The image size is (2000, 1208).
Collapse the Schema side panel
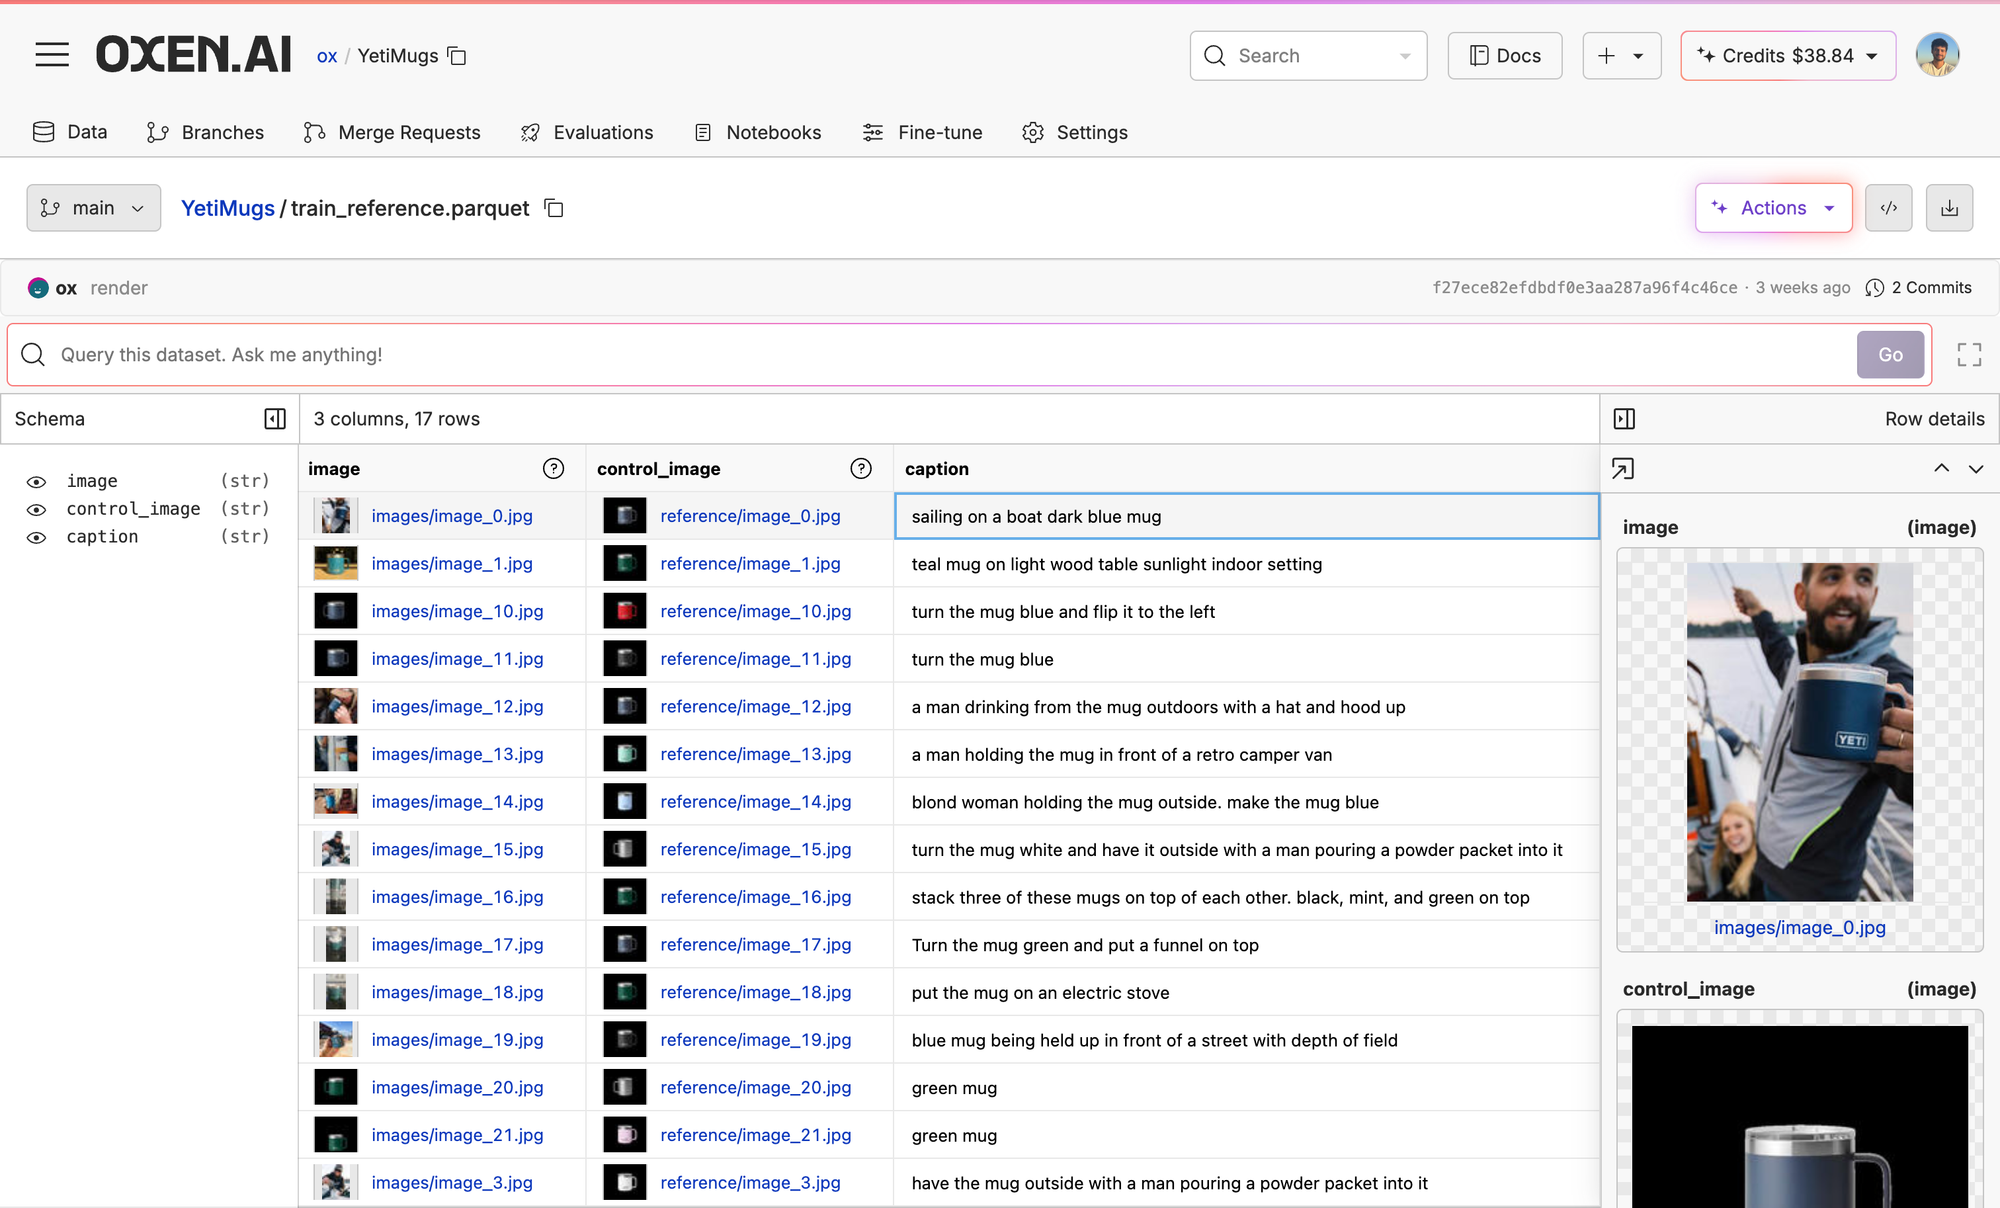pos(275,419)
